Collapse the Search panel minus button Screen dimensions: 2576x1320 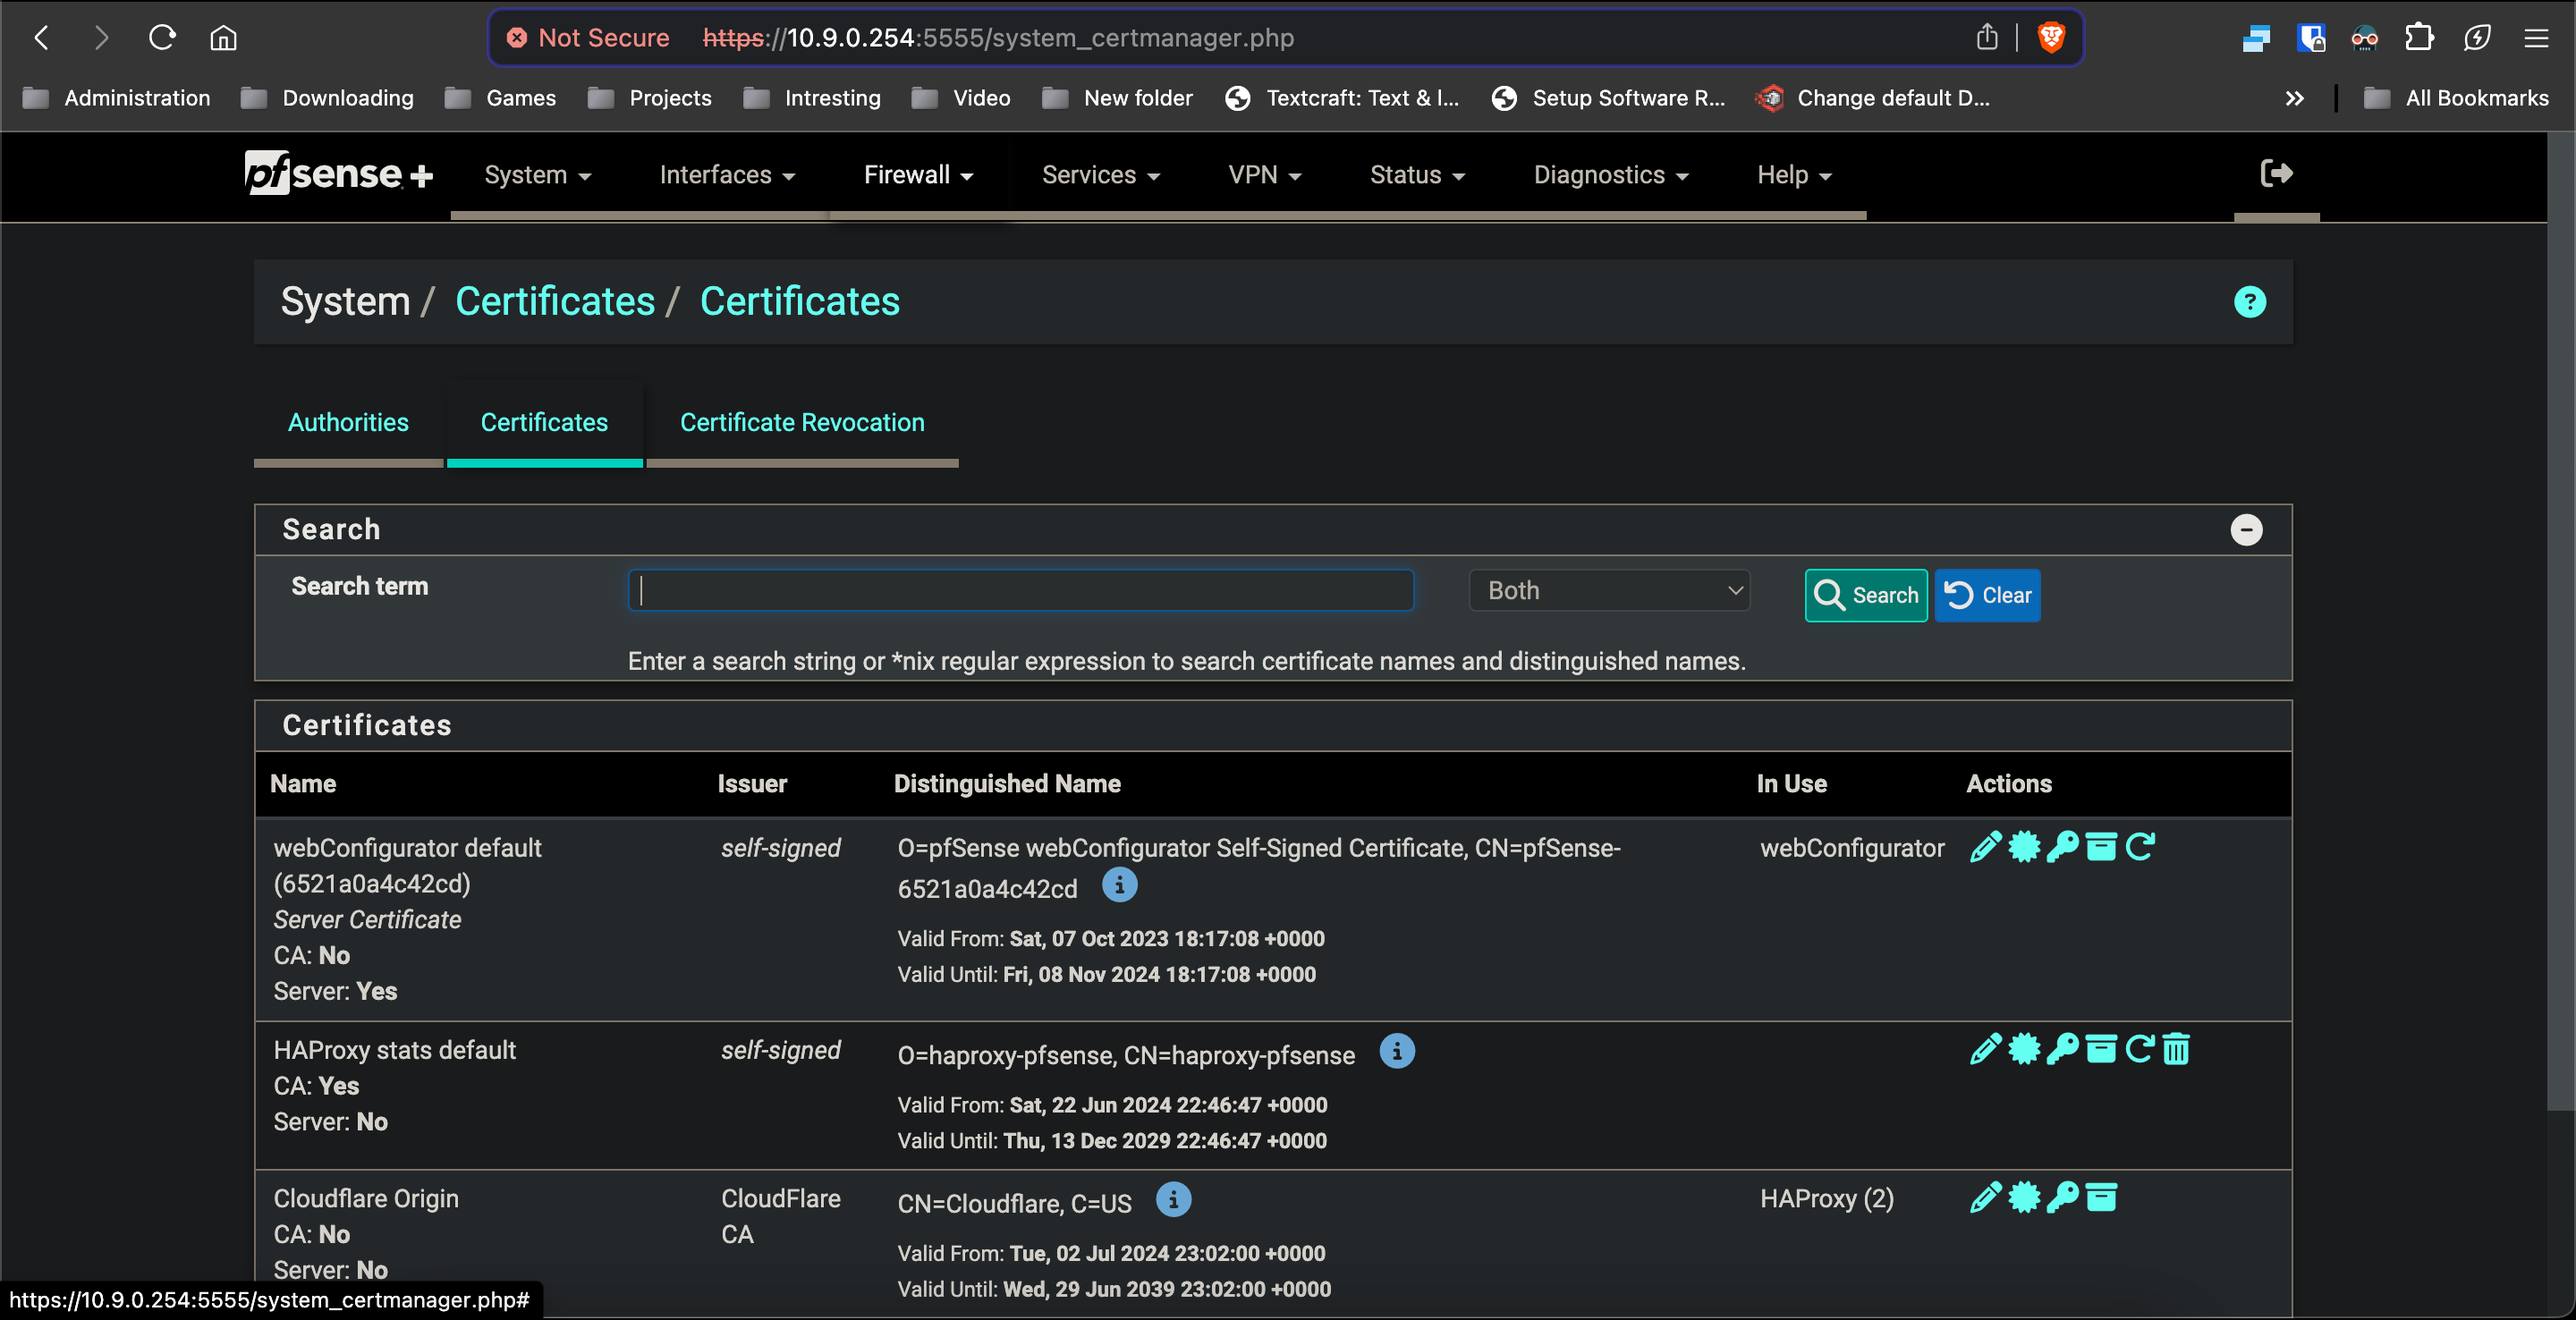click(x=2246, y=530)
